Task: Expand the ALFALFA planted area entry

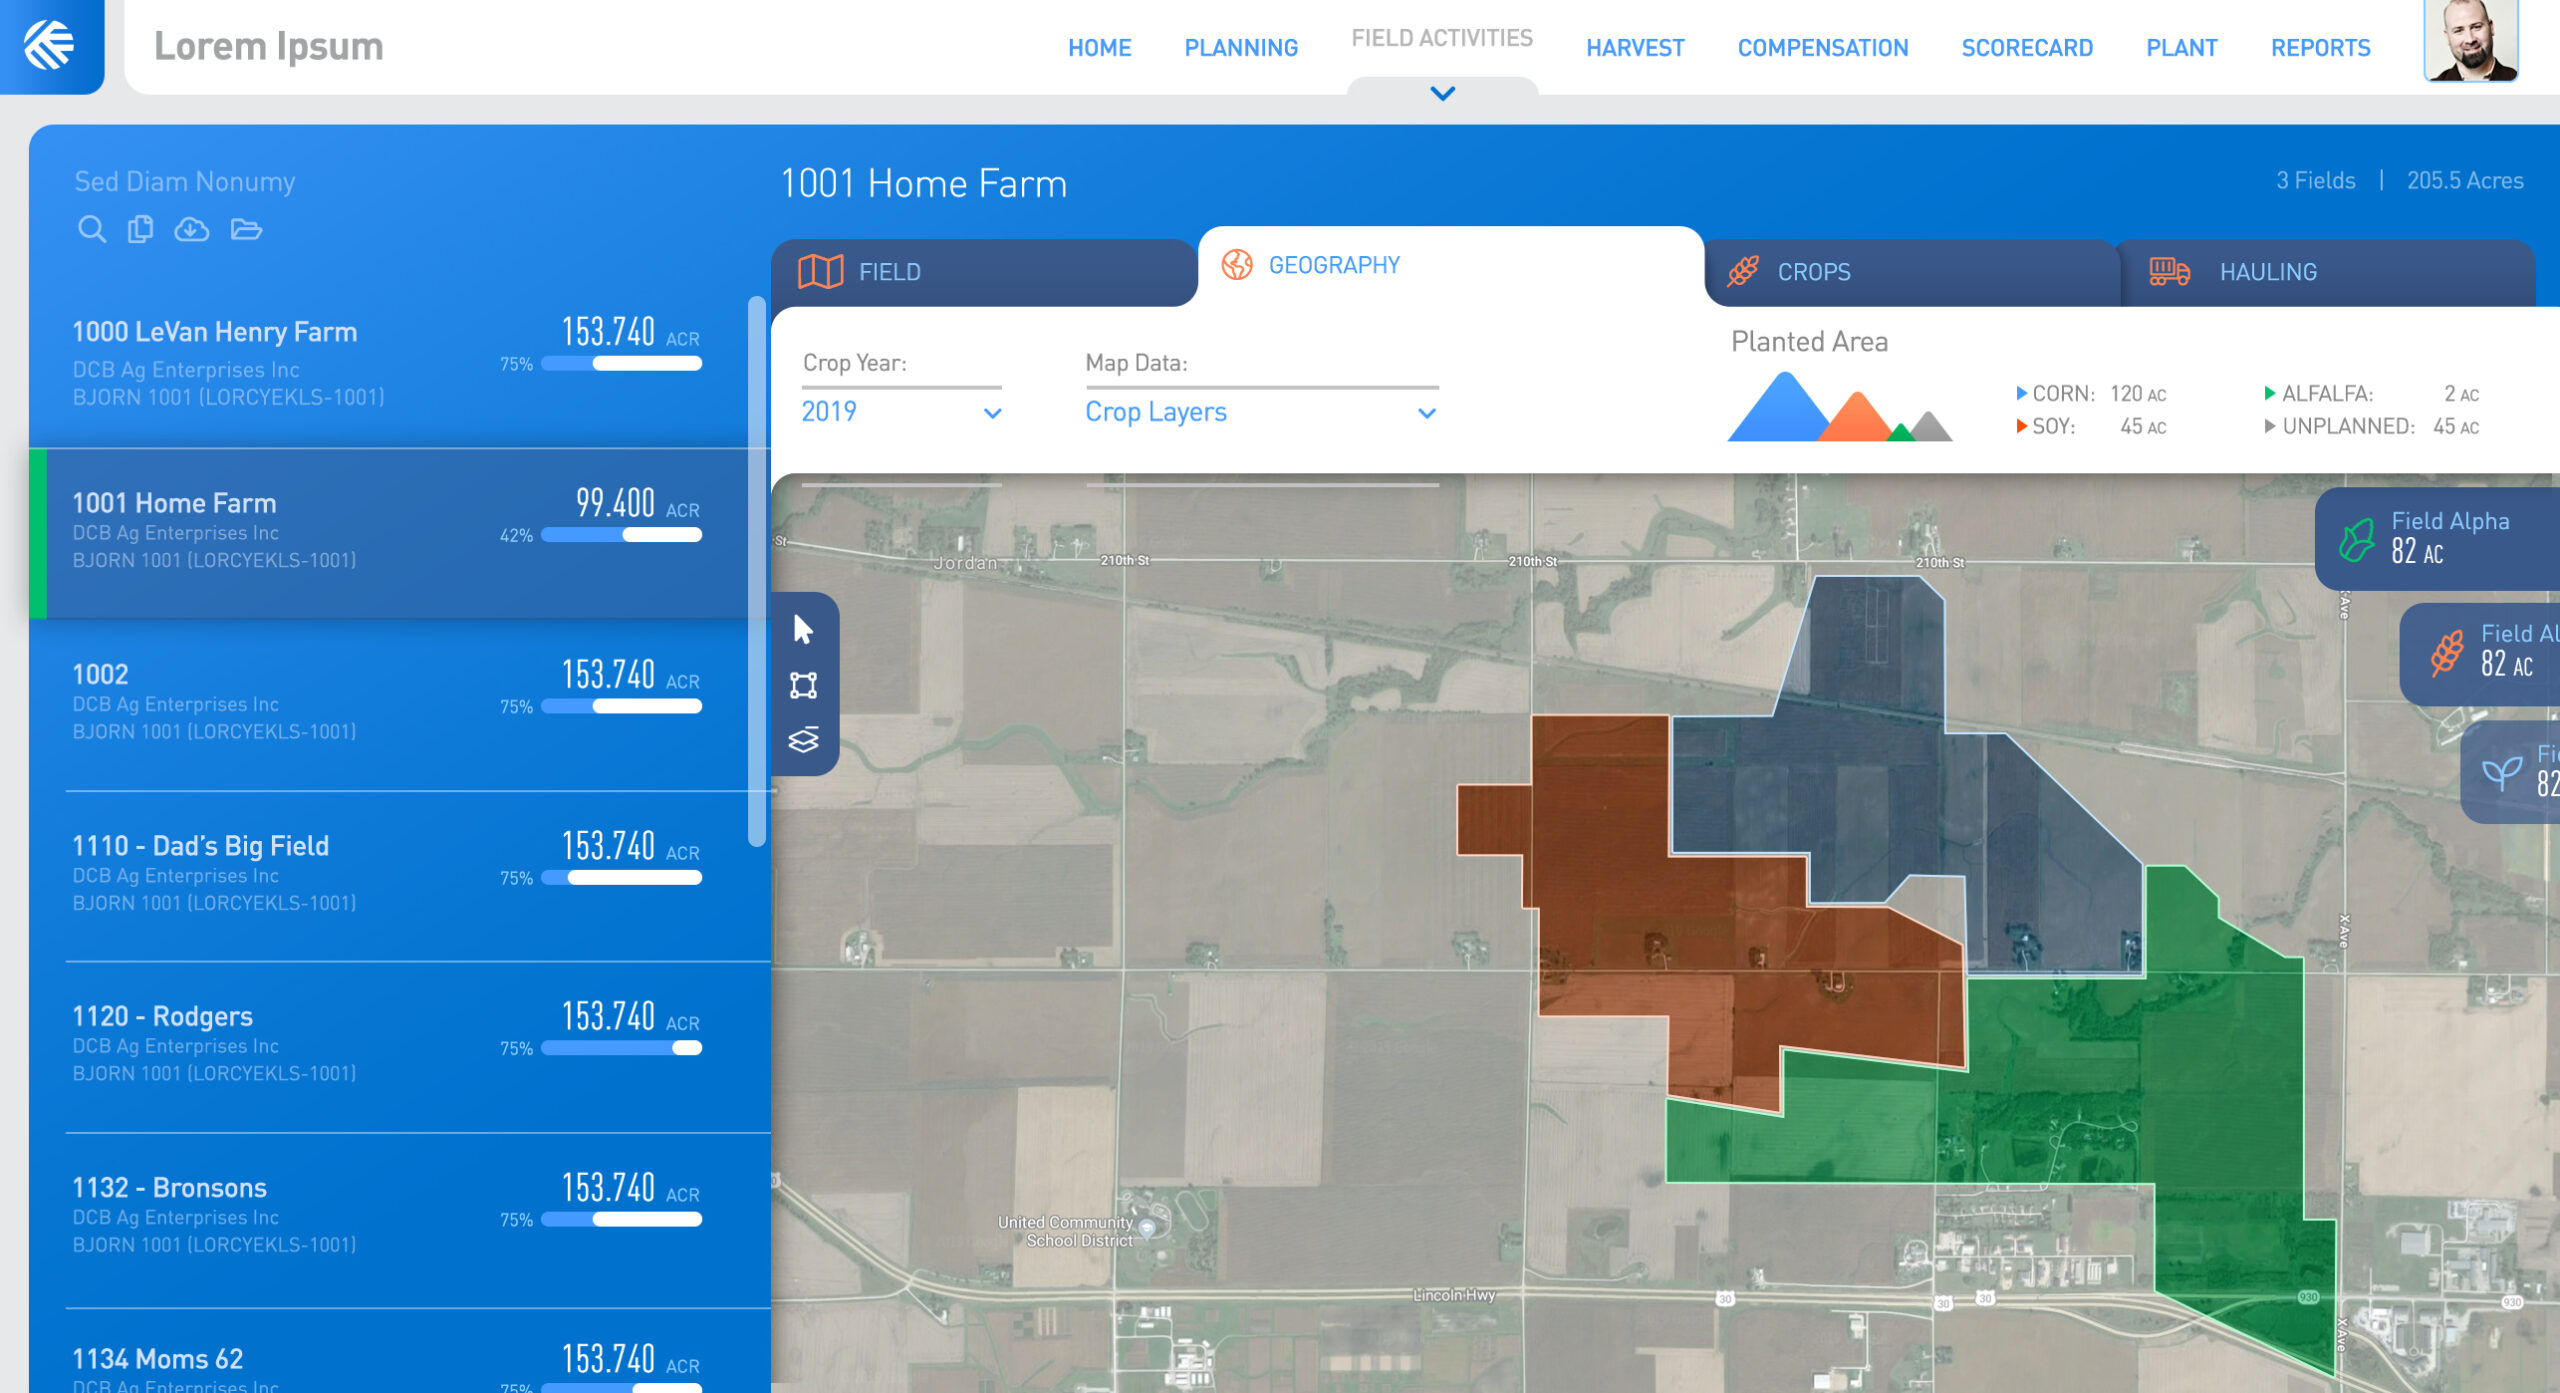Action: tap(2269, 393)
